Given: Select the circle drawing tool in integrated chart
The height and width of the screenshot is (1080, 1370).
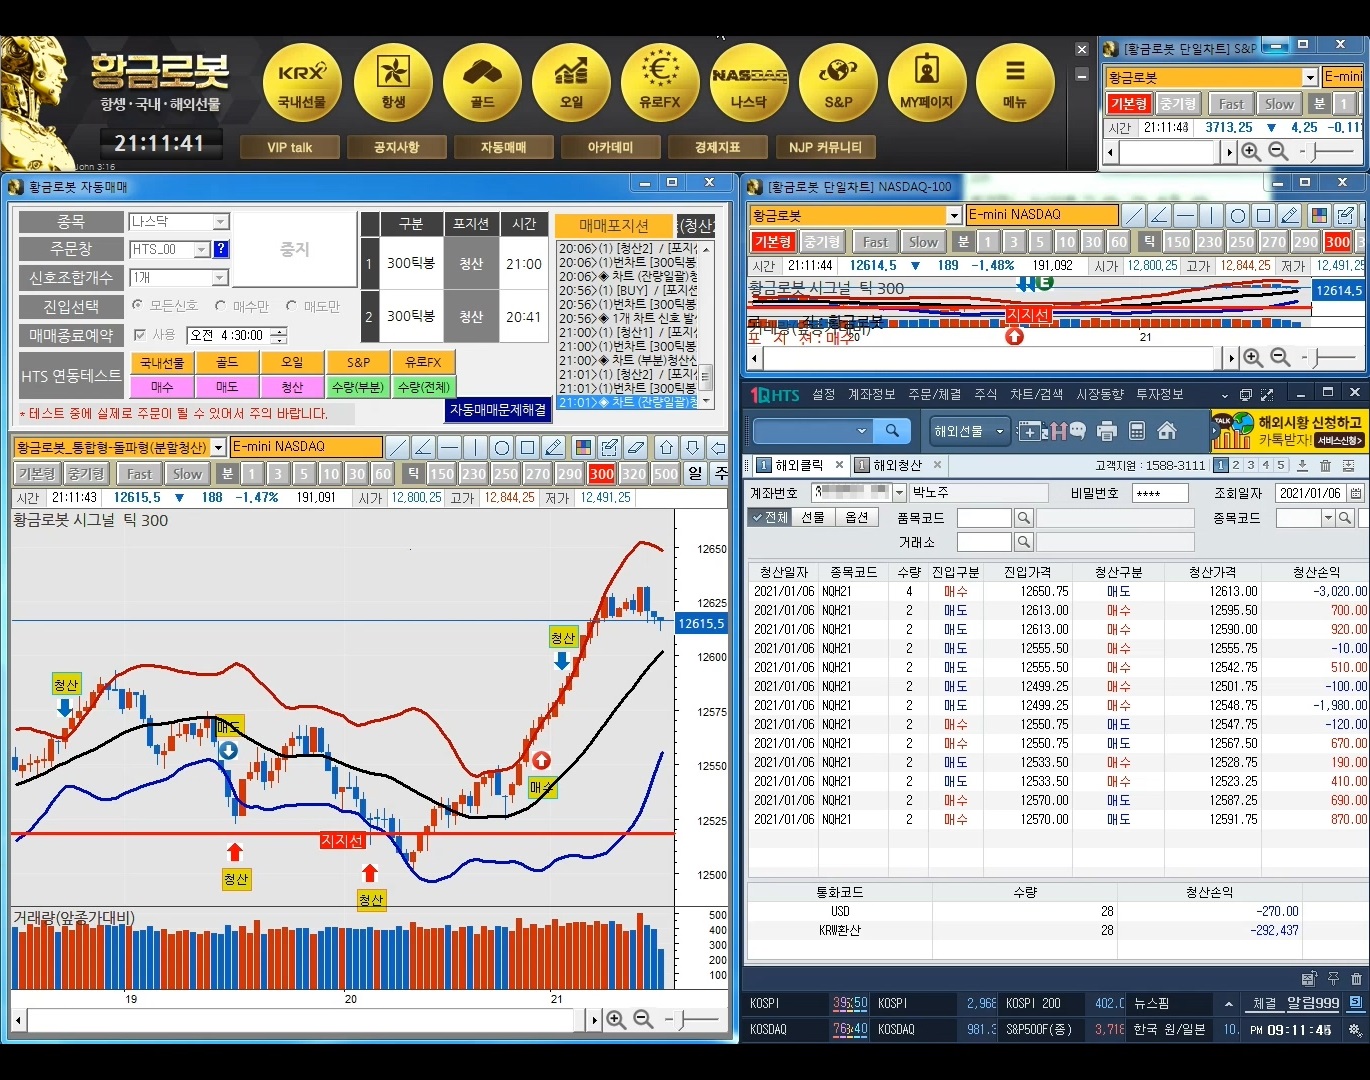Looking at the screenshot, I should (501, 447).
